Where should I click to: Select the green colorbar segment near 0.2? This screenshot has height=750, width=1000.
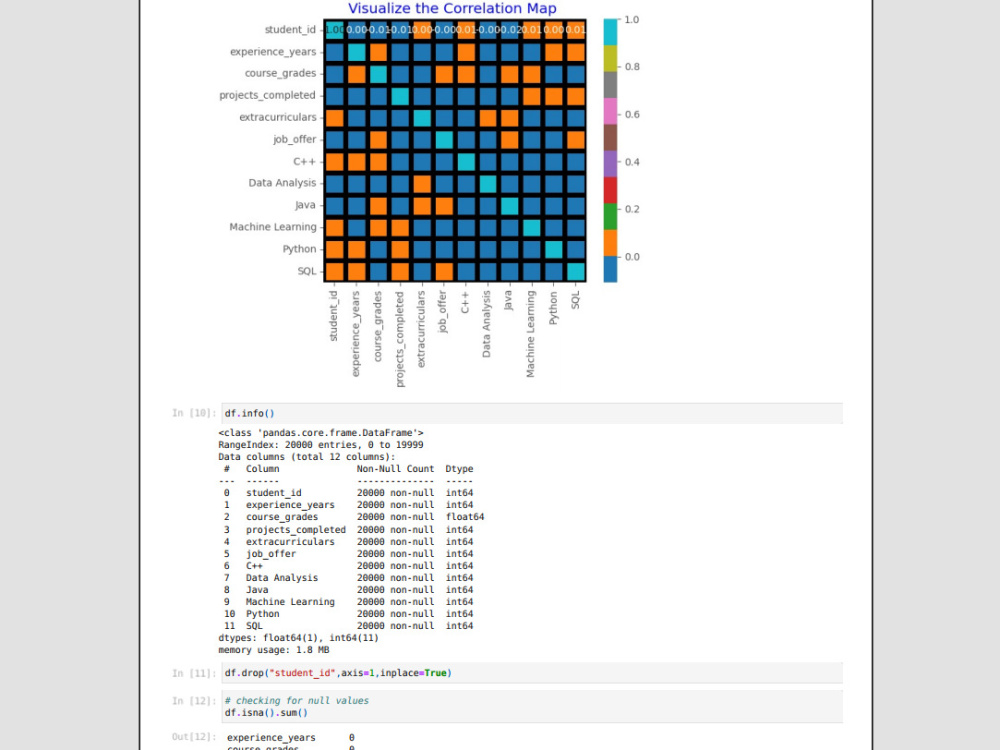[x=610, y=216]
